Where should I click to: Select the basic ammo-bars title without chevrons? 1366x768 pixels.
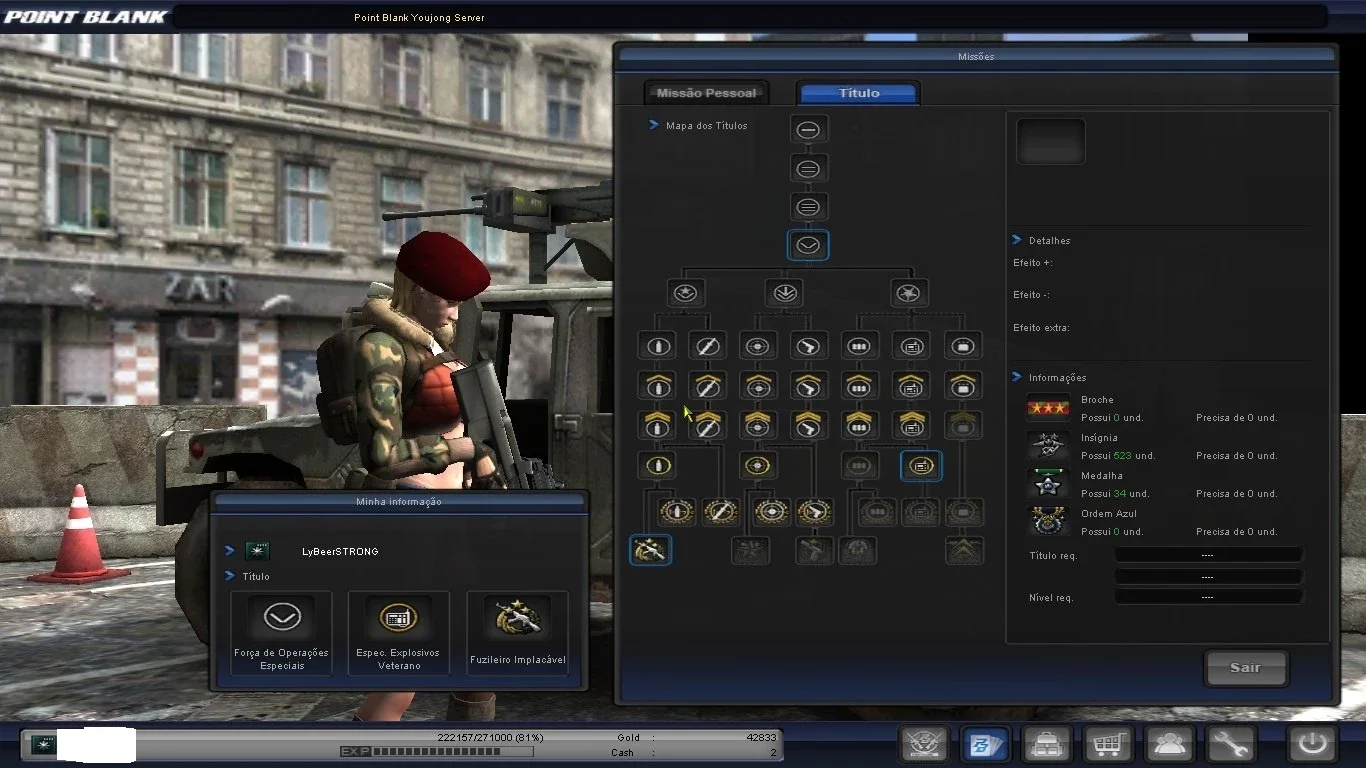point(859,346)
